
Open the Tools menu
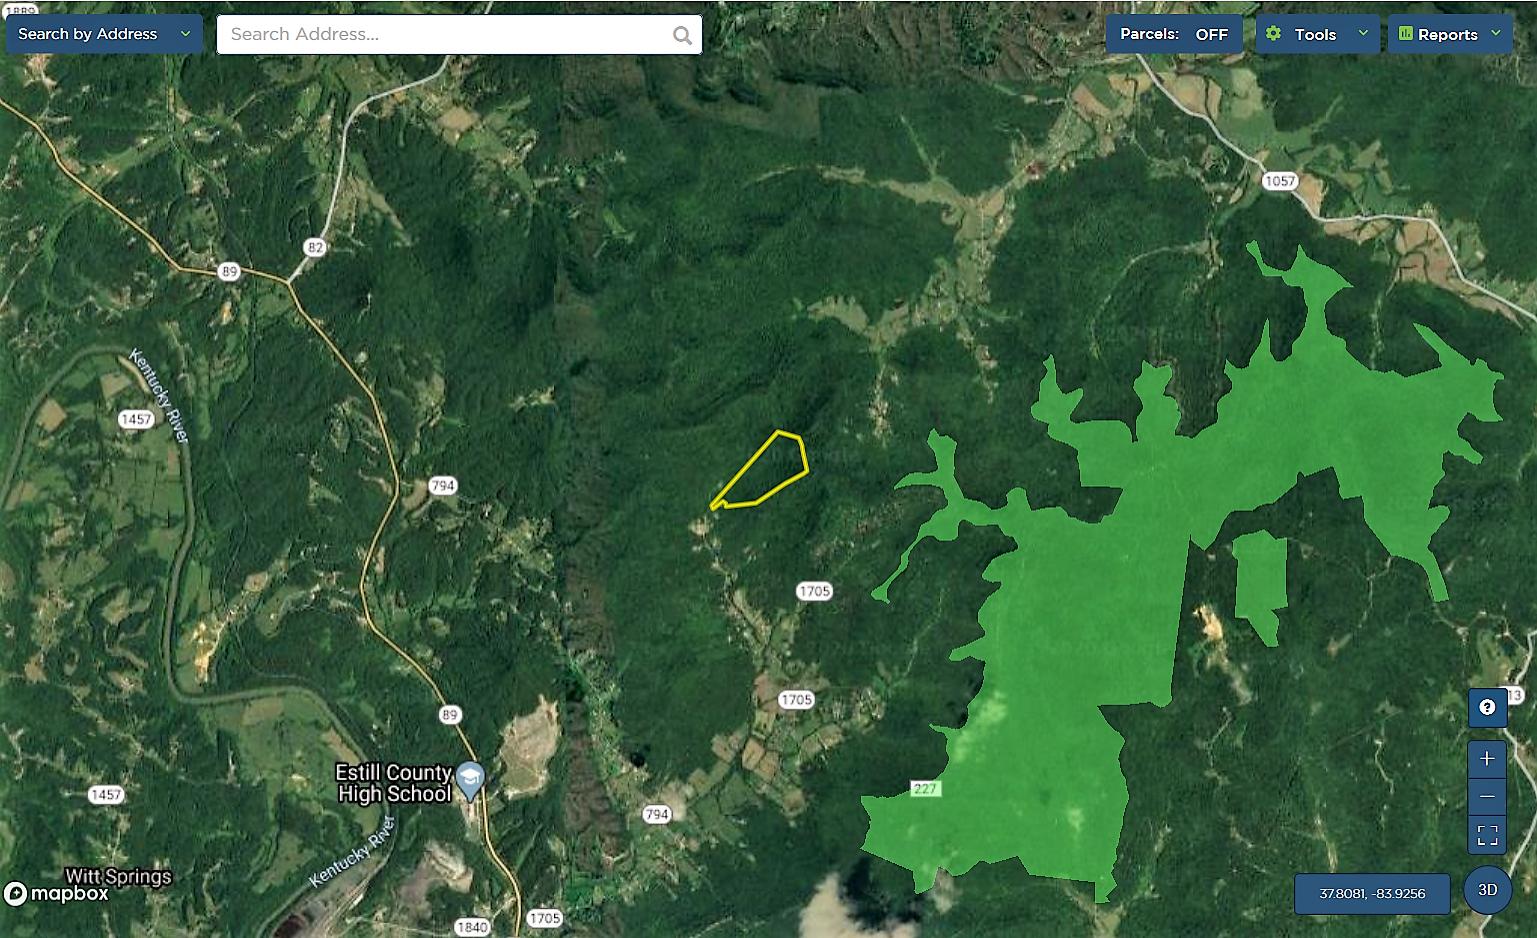[x=1317, y=34]
